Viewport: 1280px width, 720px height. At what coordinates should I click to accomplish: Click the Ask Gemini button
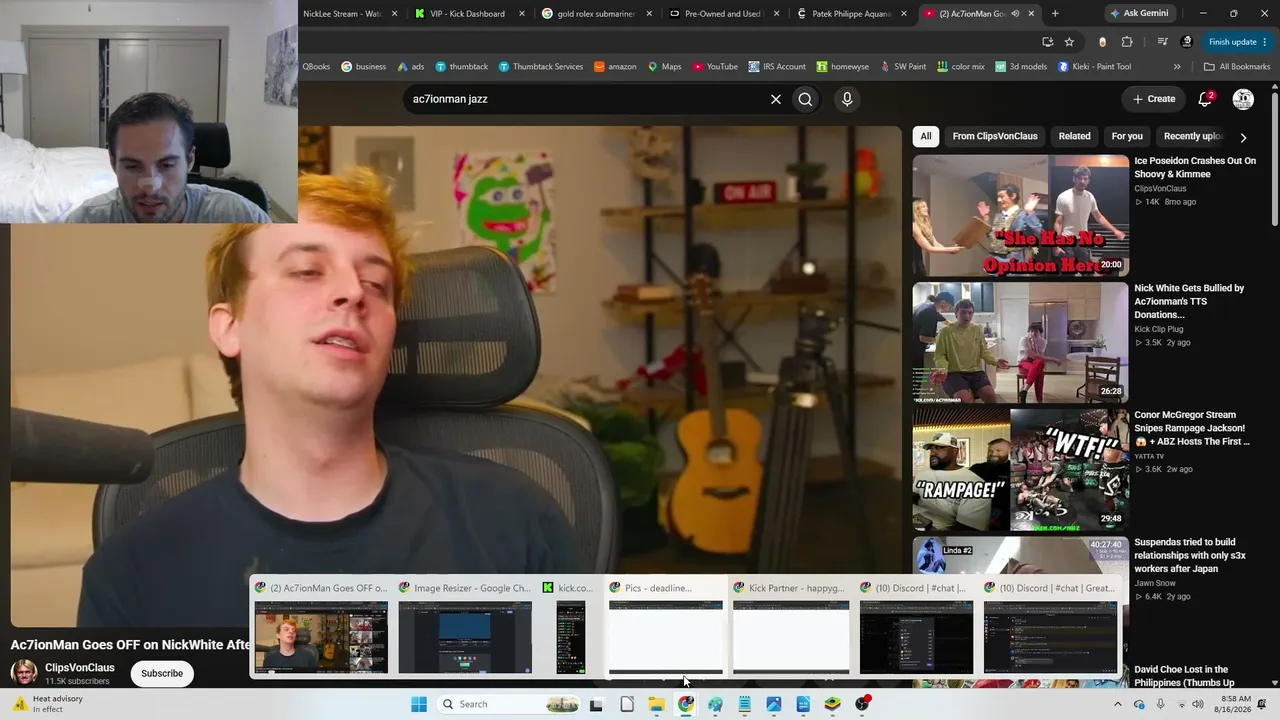pyautogui.click(x=1138, y=14)
